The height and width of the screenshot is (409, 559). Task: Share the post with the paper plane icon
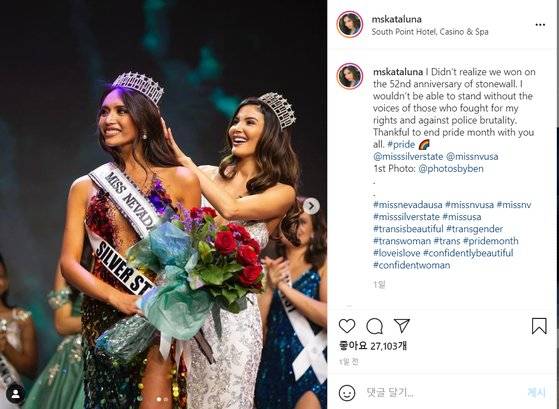[402, 326]
